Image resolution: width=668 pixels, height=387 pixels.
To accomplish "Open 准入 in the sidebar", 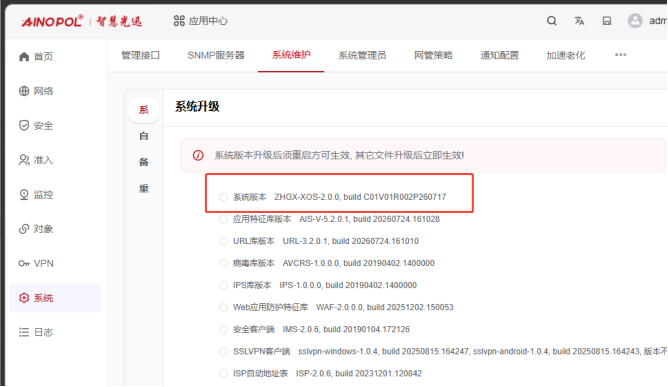I will [x=36, y=160].
